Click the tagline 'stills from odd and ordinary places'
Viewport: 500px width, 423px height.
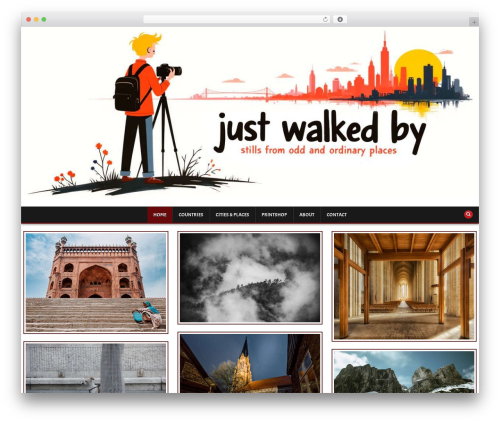tap(319, 150)
